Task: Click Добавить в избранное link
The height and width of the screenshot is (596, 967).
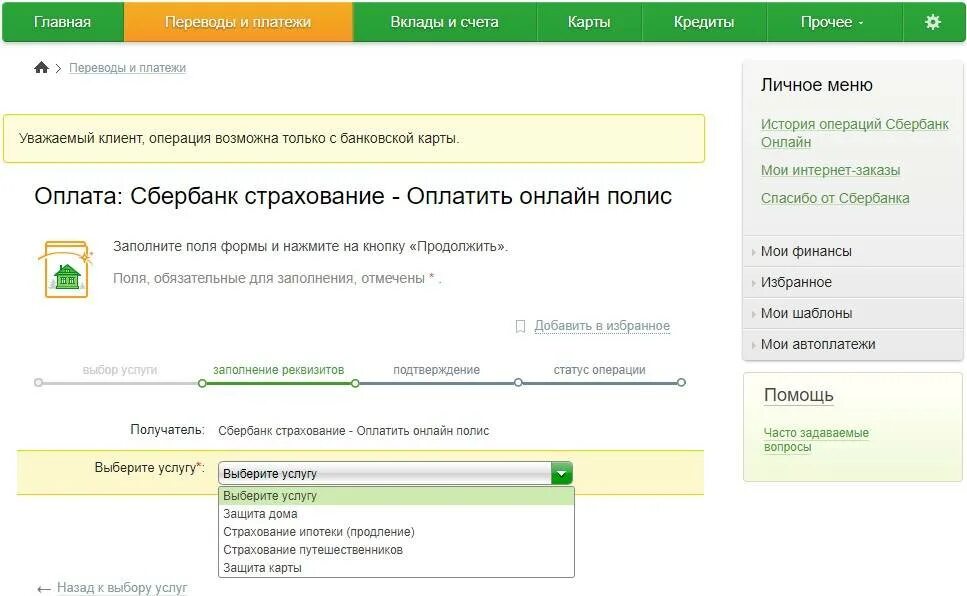Action: coord(602,326)
